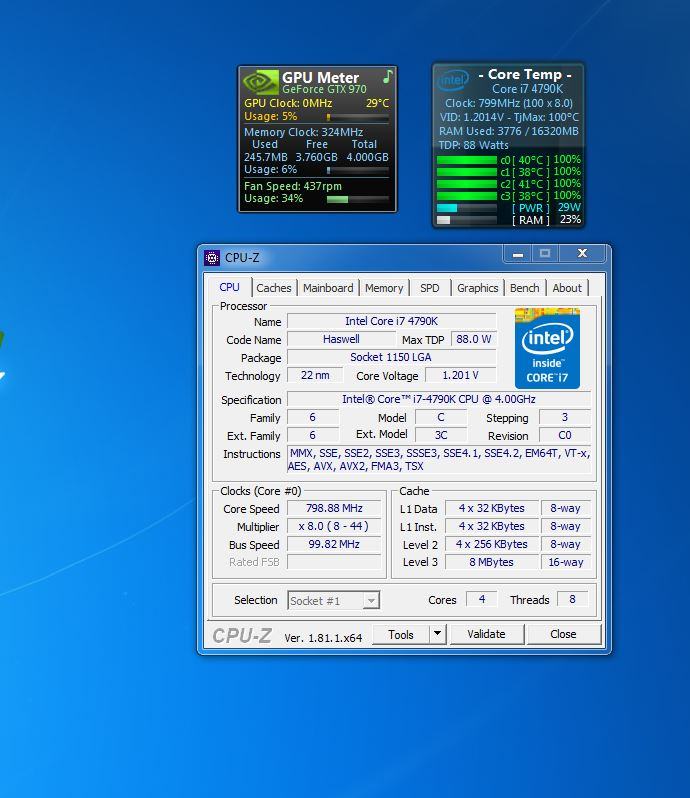This screenshot has height=798, width=690.
Task: Click the GPU usage 5% bar
Action: click(x=358, y=117)
